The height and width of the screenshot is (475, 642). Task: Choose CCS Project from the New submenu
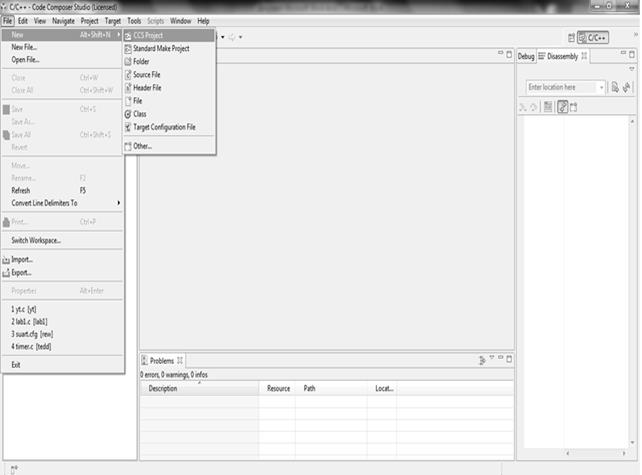[x=169, y=36]
